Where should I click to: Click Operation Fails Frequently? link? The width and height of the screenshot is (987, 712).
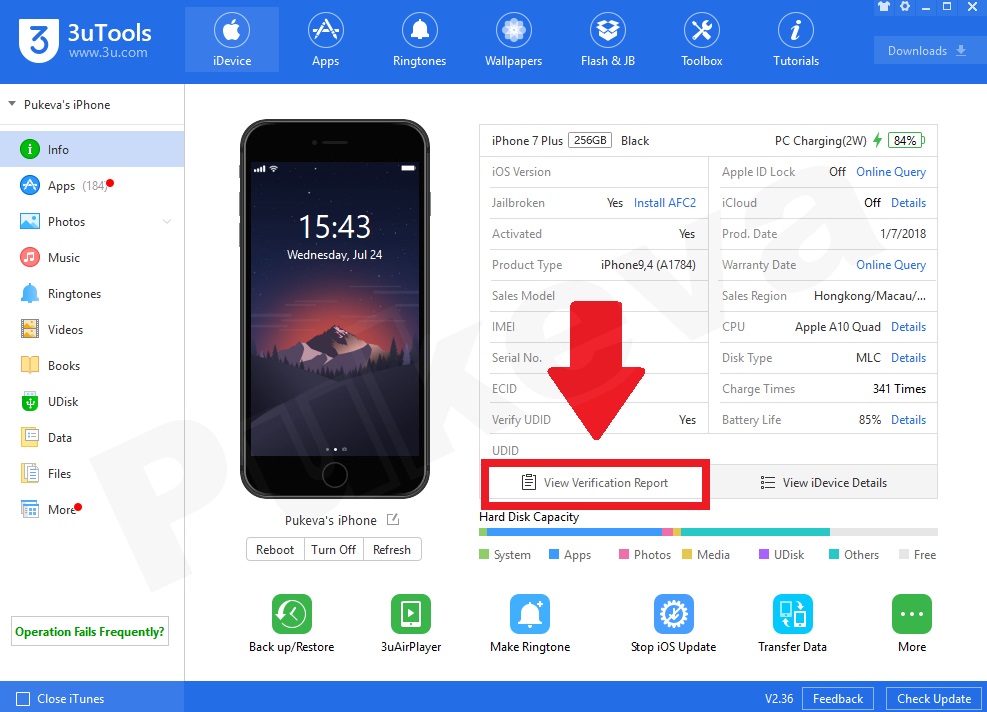point(89,631)
